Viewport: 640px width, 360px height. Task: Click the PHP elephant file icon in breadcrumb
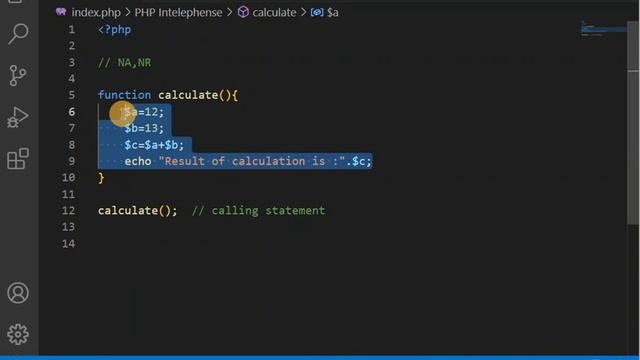point(61,12)
